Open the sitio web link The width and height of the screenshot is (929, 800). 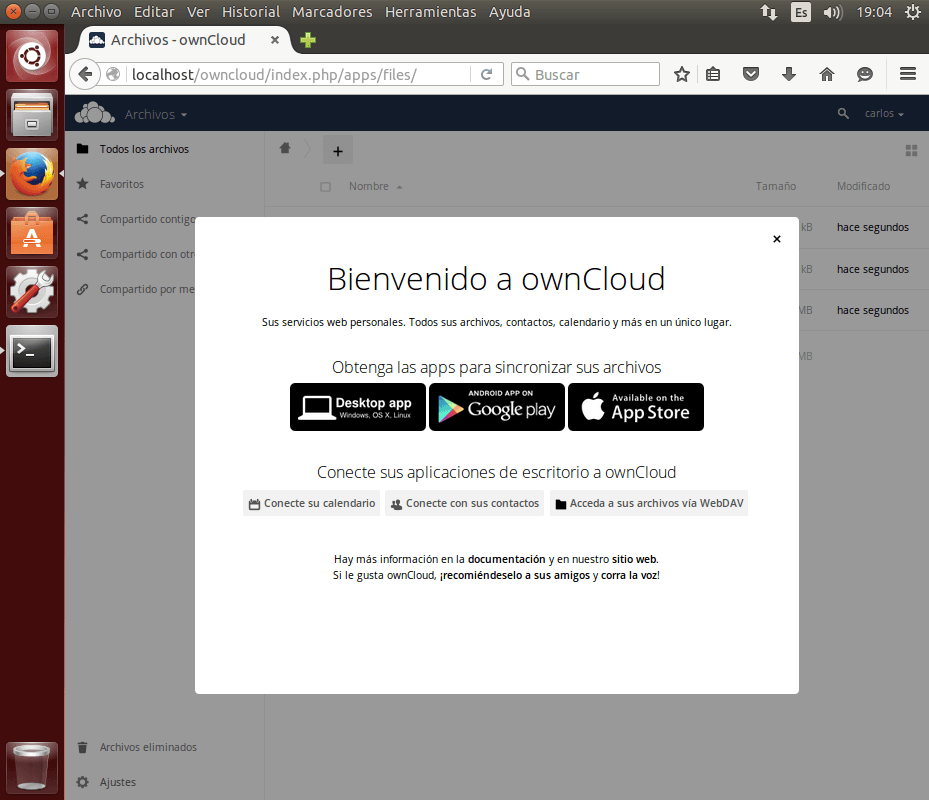coord(634,559)
